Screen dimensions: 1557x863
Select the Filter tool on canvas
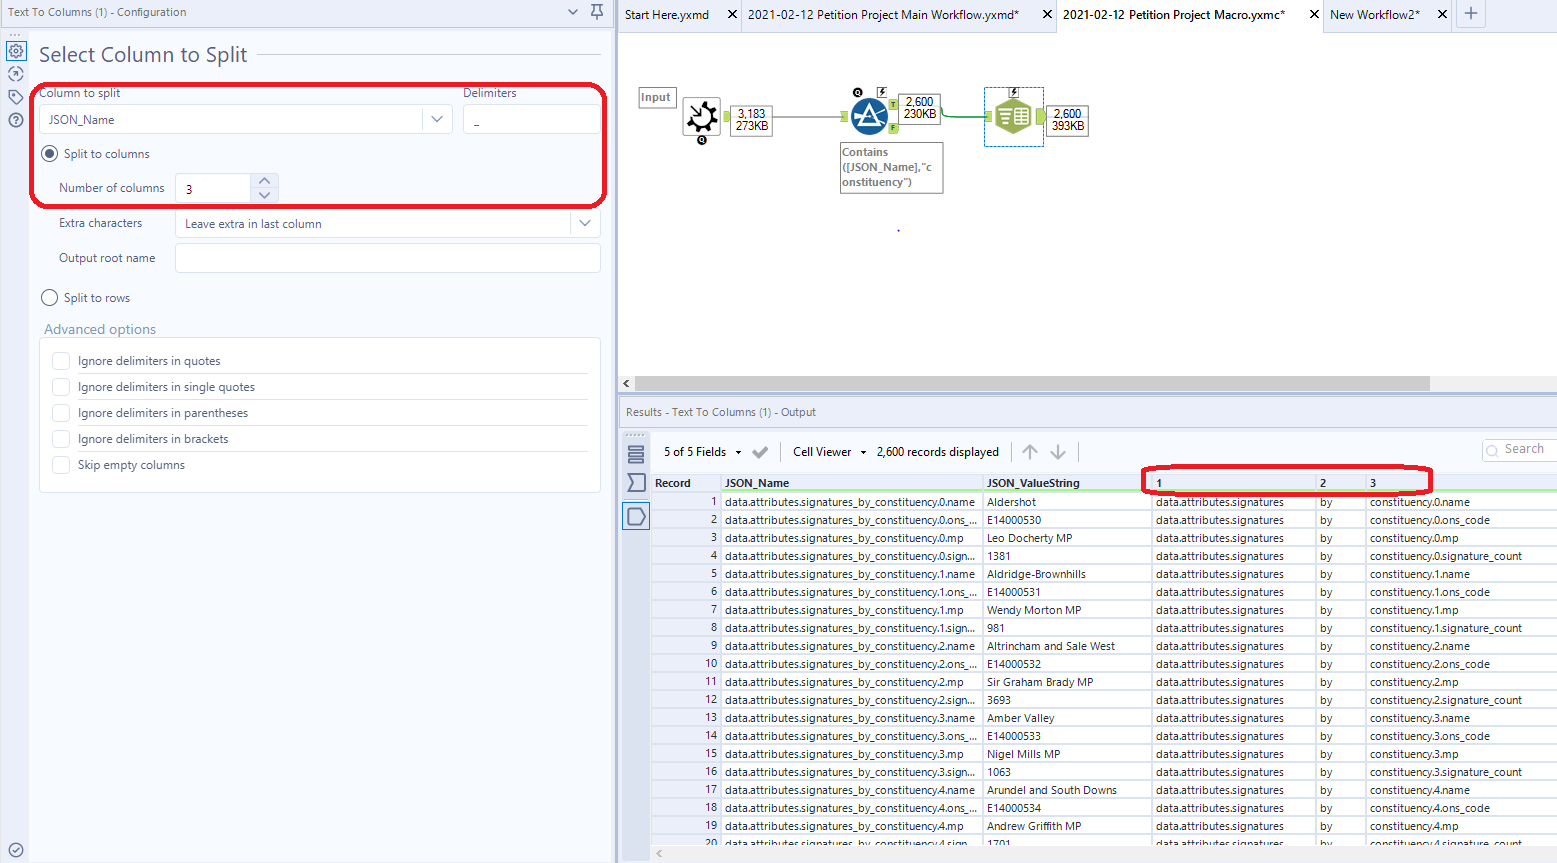click(869, 116)
